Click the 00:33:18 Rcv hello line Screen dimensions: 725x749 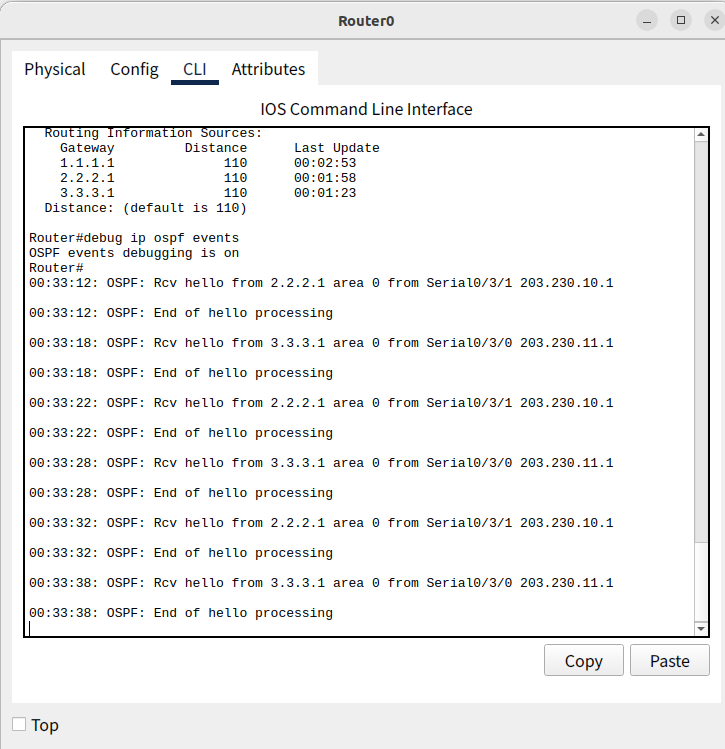click(321, 343)
